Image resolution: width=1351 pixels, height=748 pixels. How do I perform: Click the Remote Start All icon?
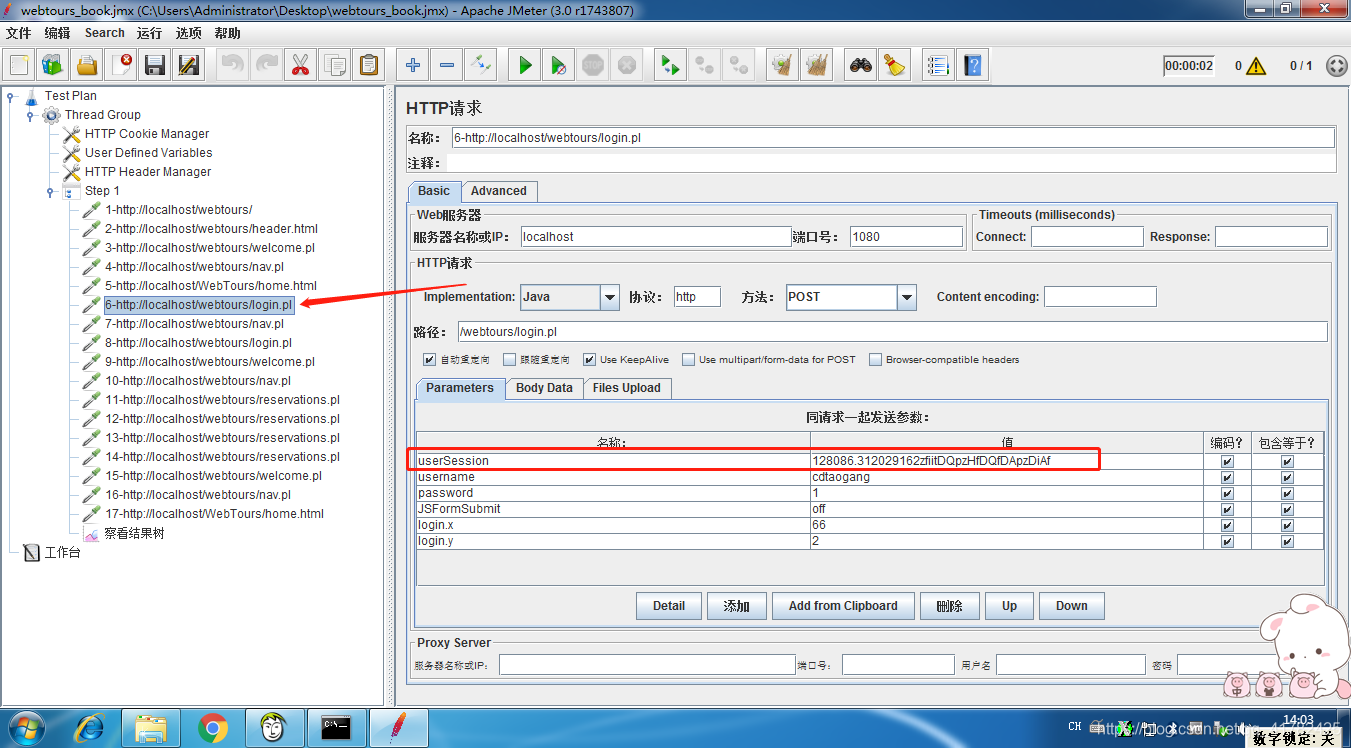pos(669,66)
